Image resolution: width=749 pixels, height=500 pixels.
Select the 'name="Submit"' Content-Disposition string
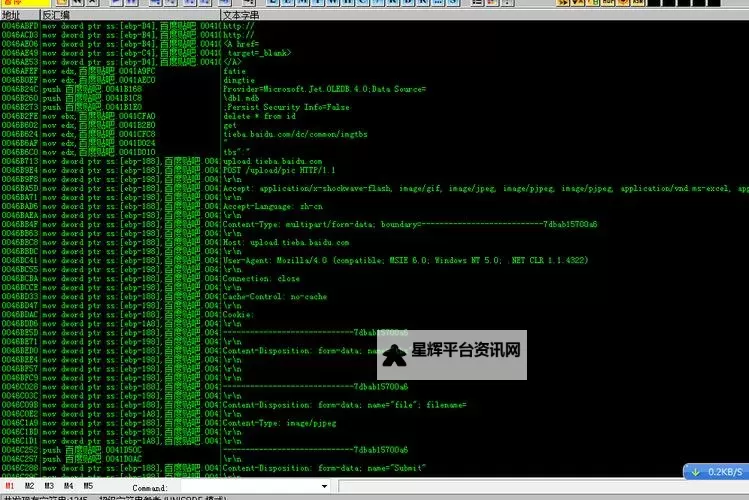(x=324, y=468)
